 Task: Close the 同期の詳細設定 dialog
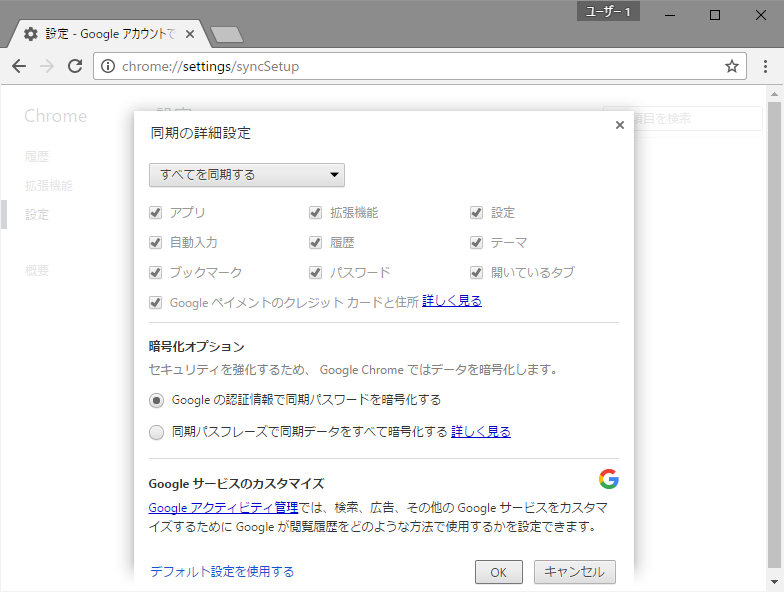620,125
